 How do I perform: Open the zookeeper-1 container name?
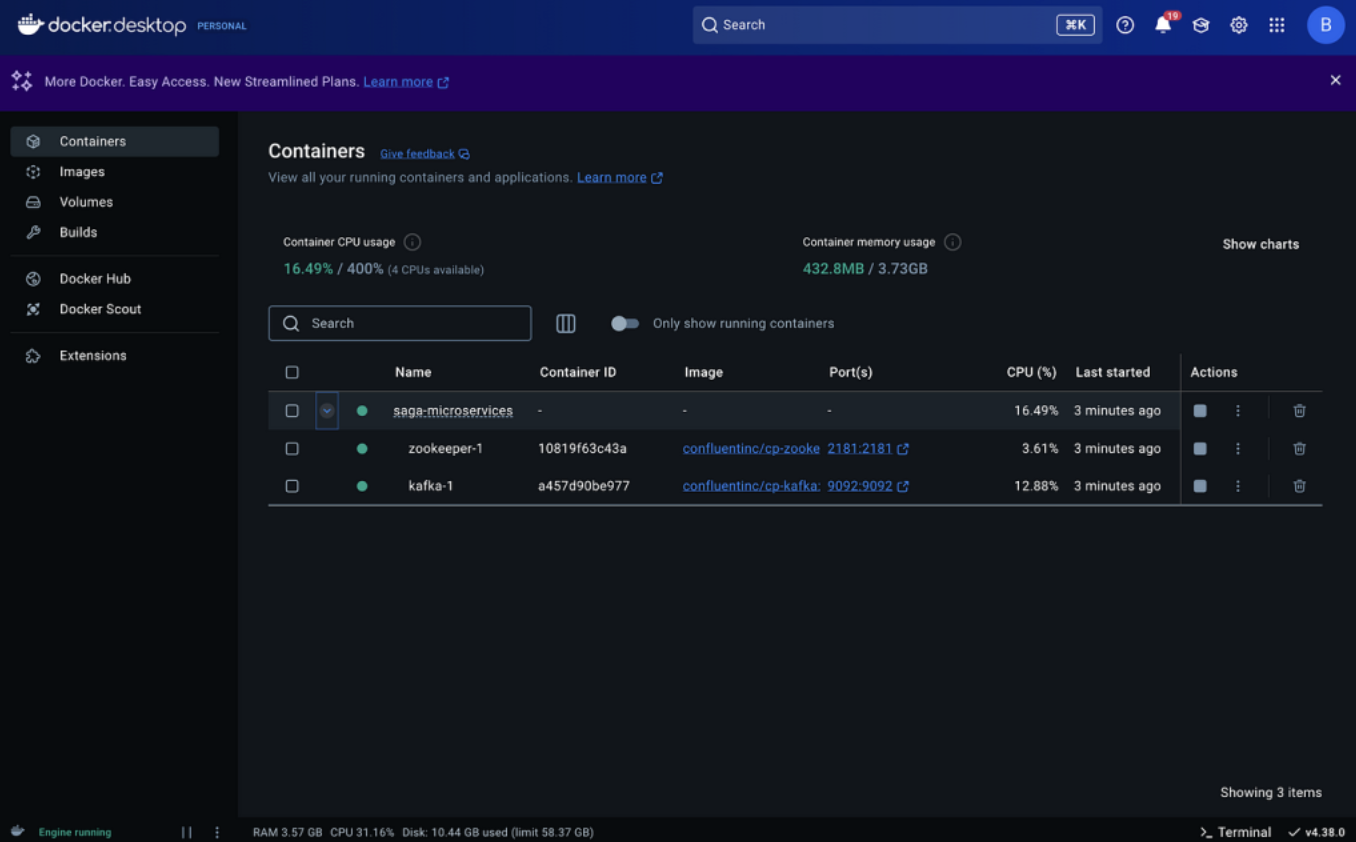click(x=445, y=449)
